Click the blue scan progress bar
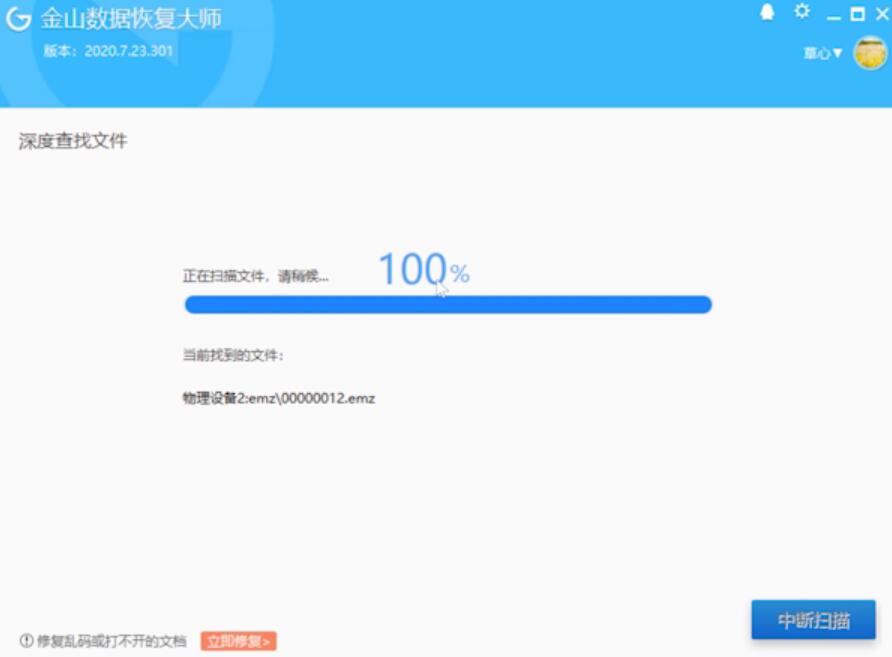892x657 pixels. click(448, 304)
